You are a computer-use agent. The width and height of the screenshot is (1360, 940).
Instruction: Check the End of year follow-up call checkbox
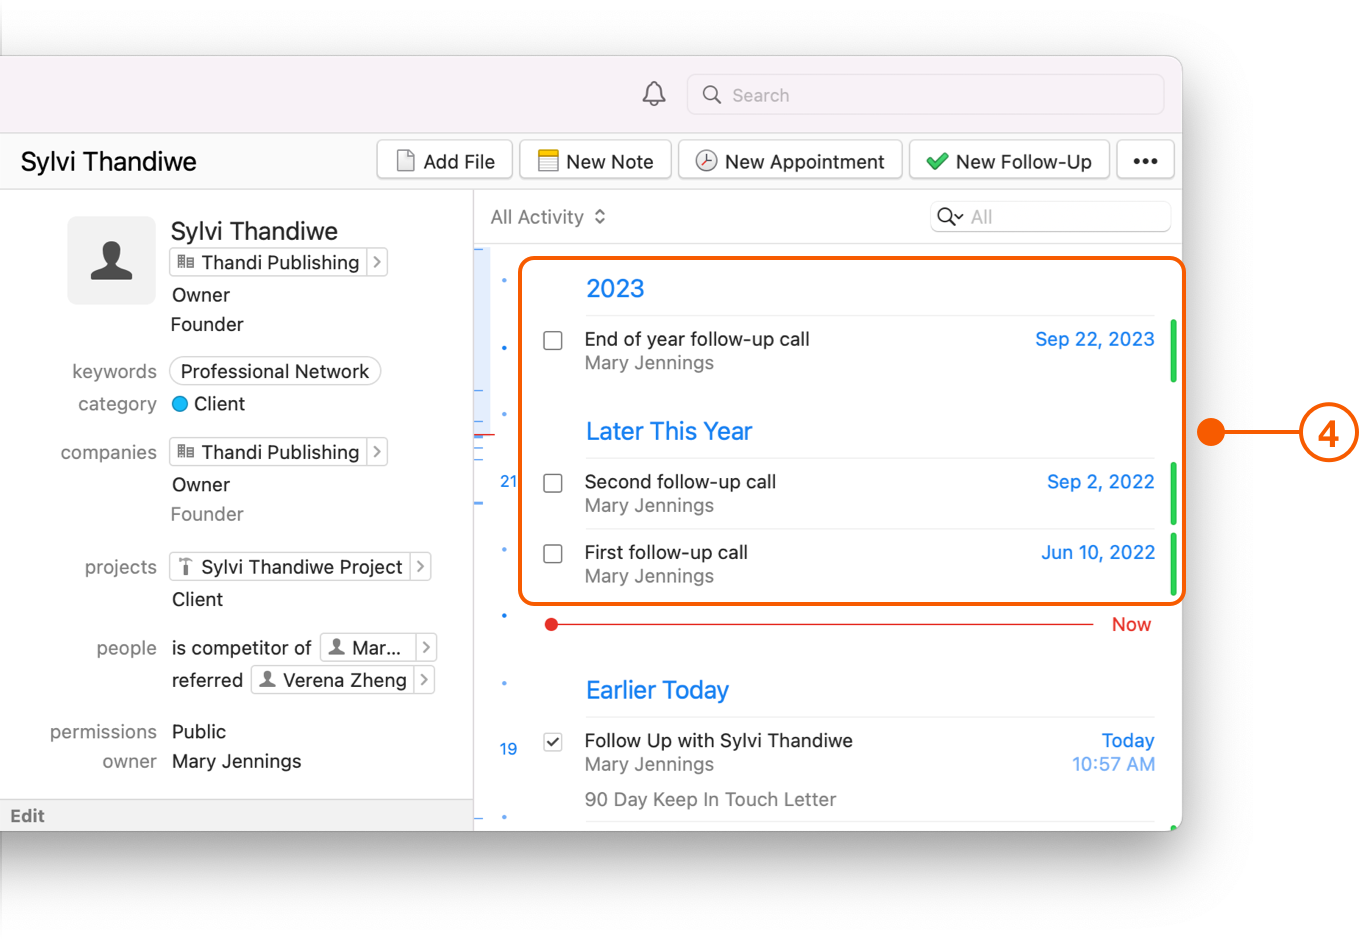pos(553,340)
